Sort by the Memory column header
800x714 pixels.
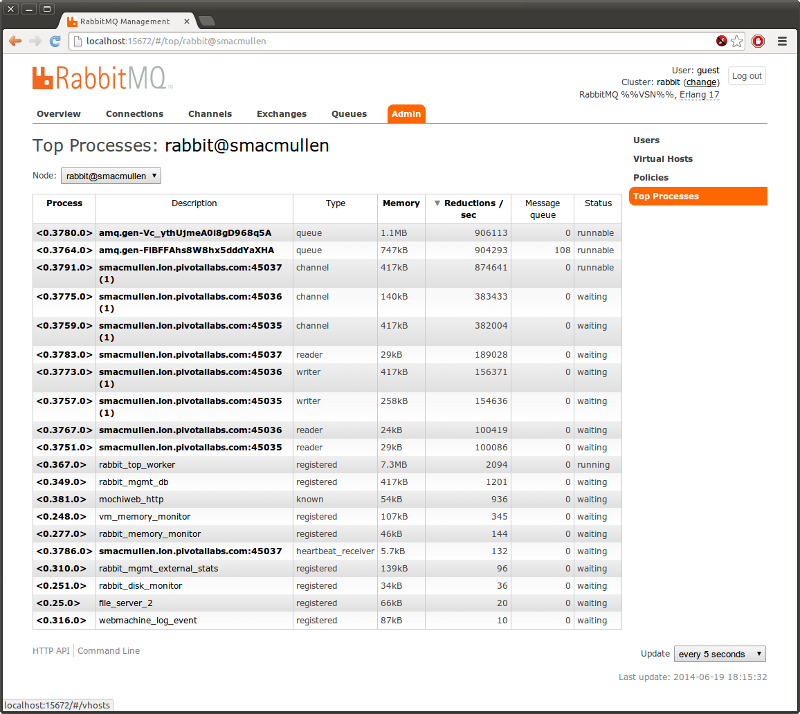pos(401,203)
